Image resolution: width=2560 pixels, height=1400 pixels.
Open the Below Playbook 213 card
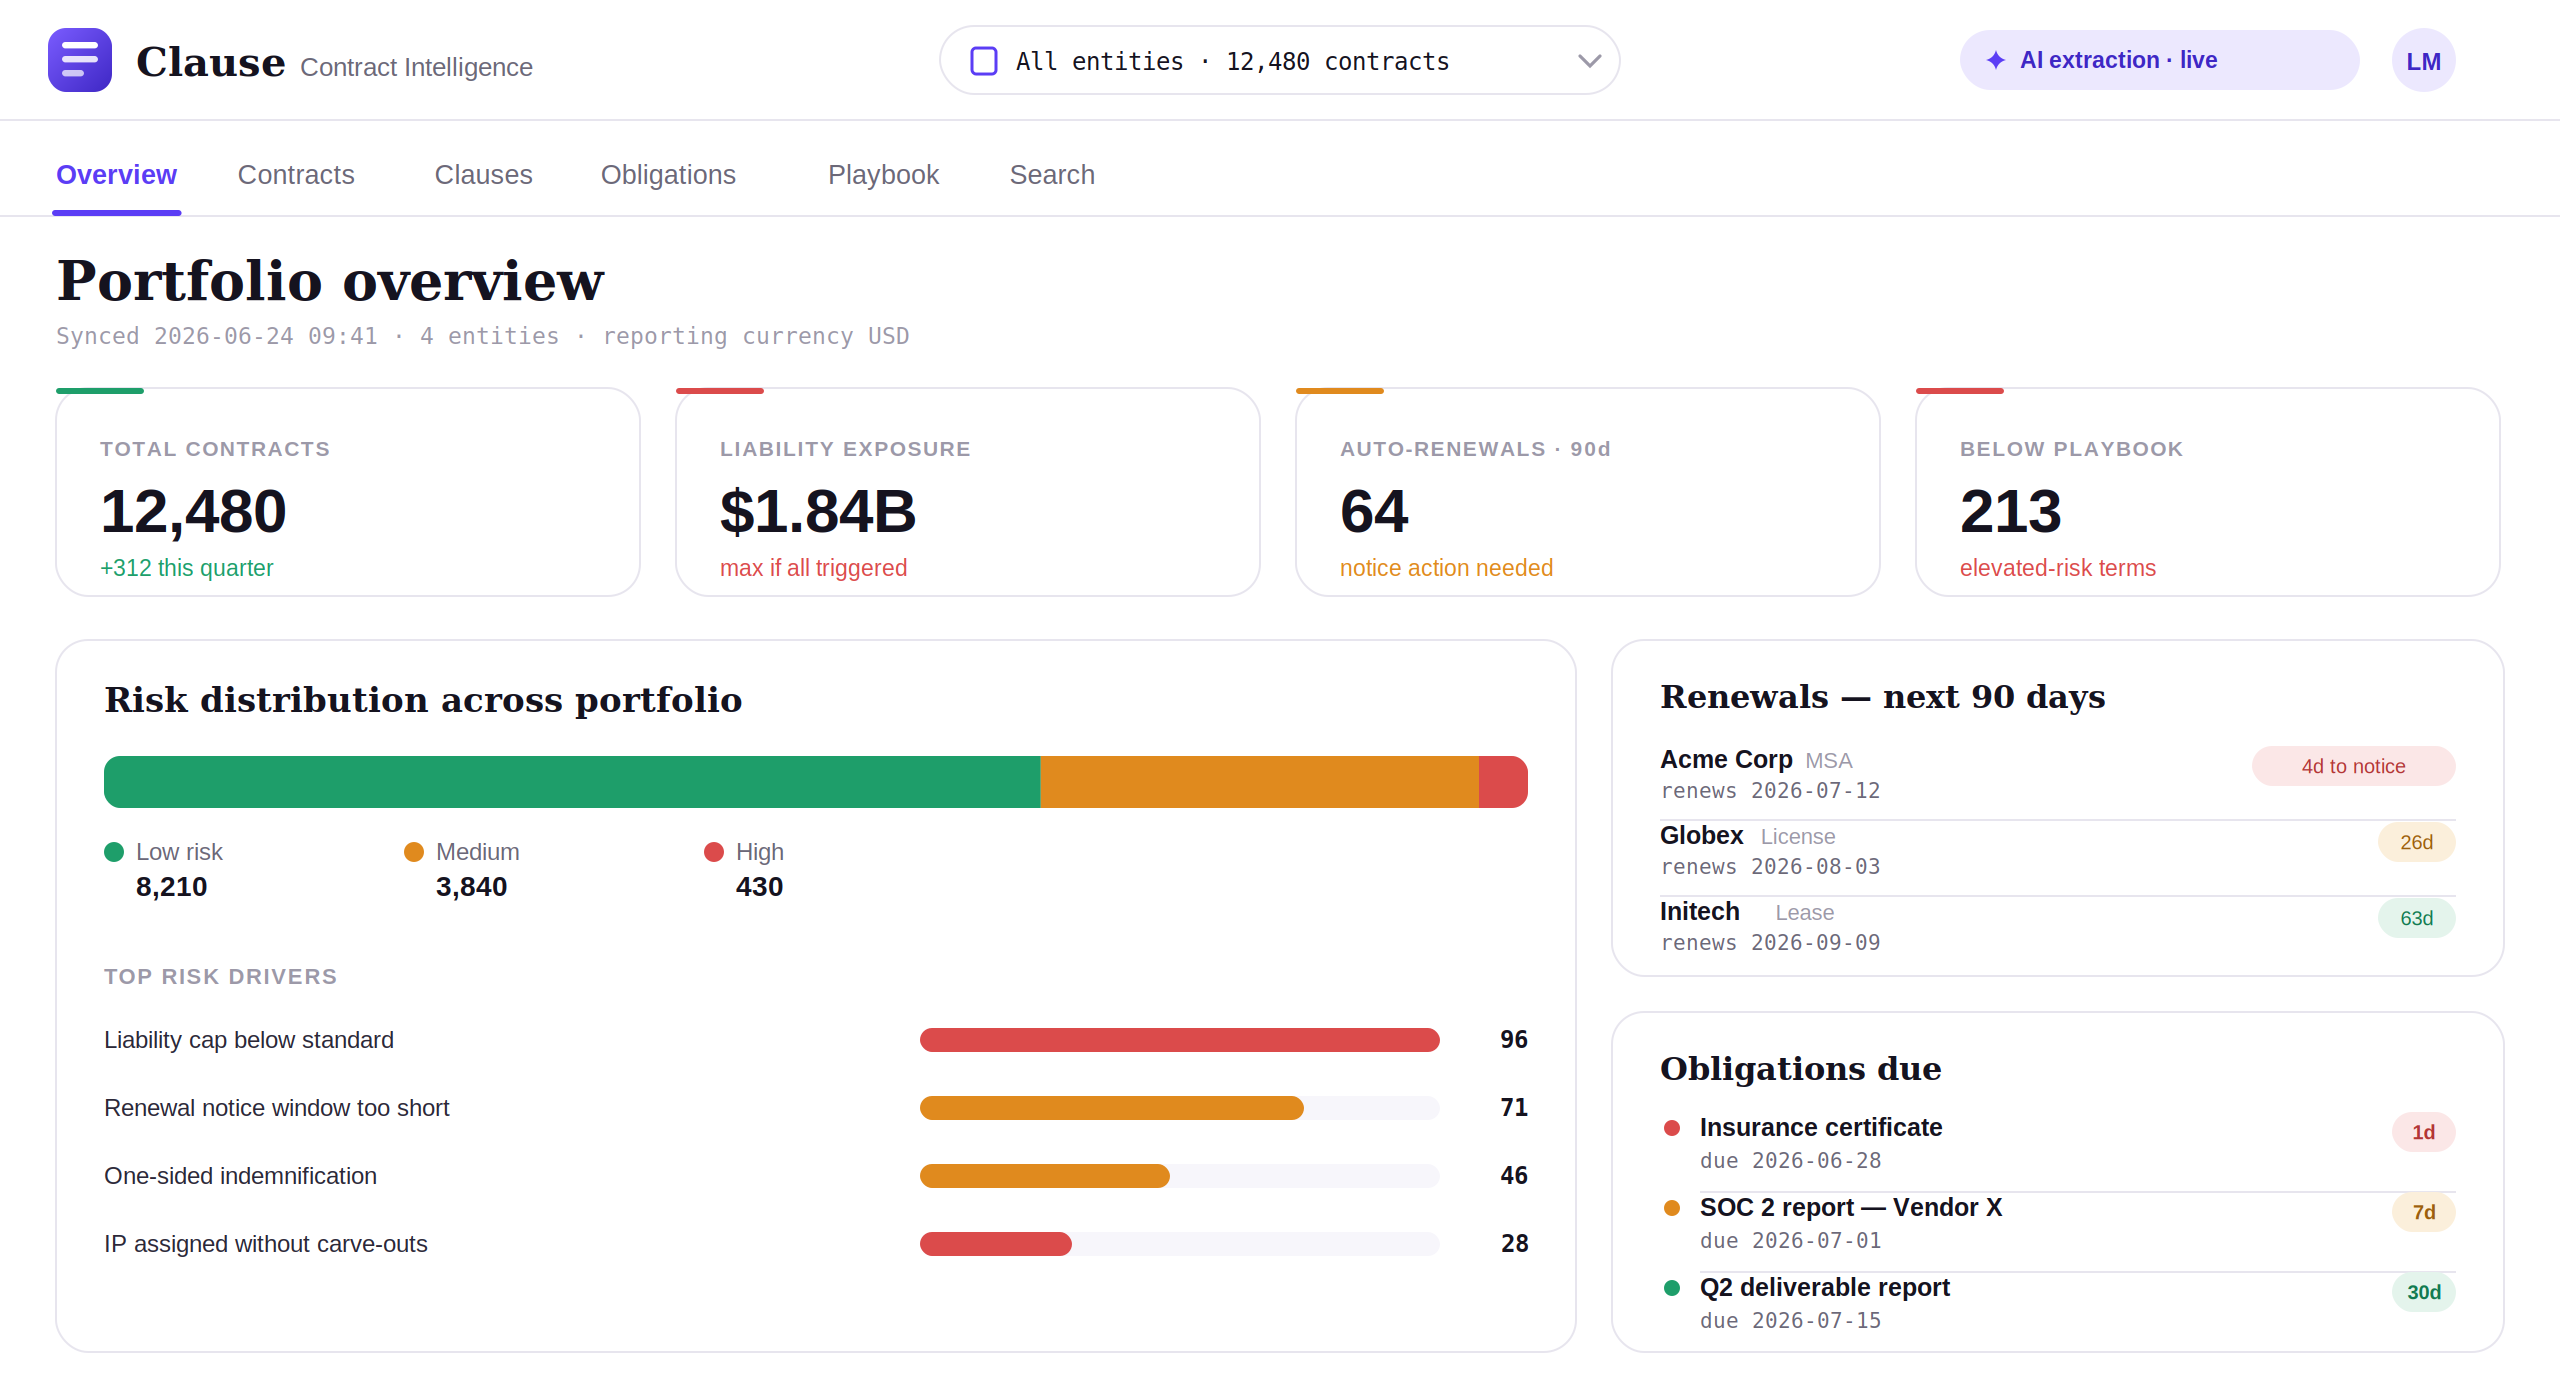point(2208,492)
